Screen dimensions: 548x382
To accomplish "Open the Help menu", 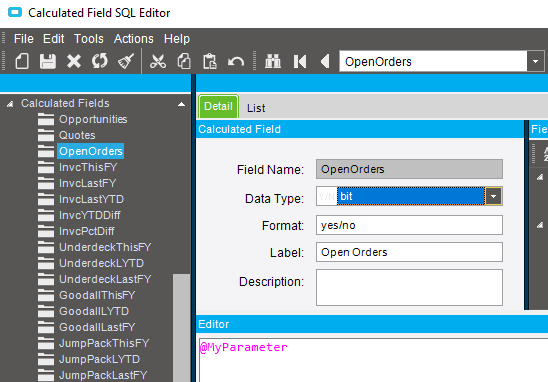I will pos(177,38).
